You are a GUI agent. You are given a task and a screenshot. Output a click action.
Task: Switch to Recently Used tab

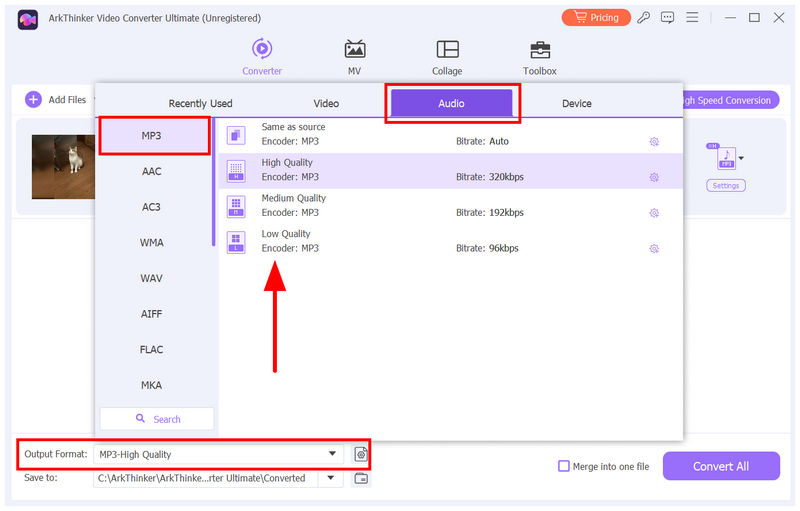click(x=200, y=104)
